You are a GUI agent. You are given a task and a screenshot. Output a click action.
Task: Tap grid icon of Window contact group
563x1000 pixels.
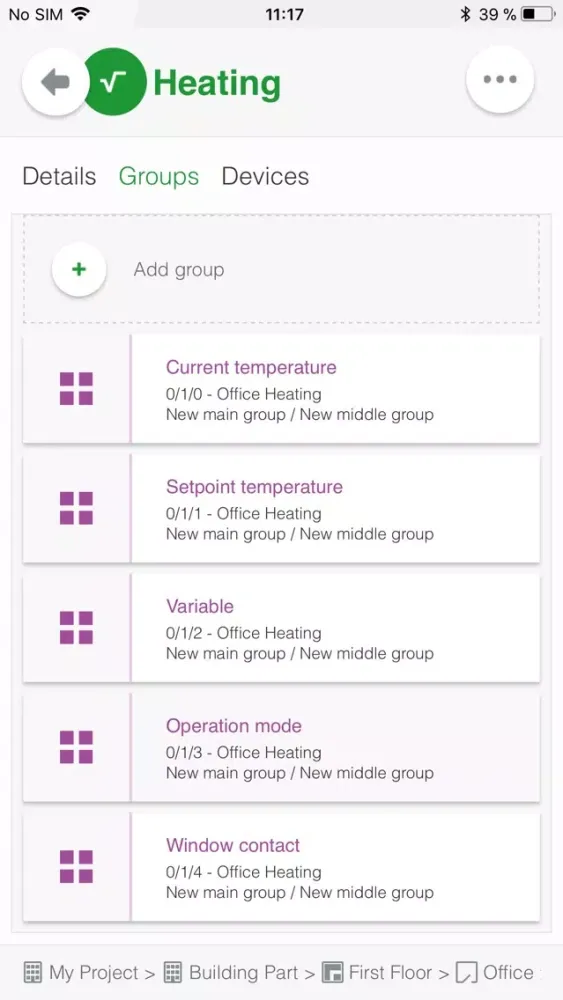click(77, 867)
